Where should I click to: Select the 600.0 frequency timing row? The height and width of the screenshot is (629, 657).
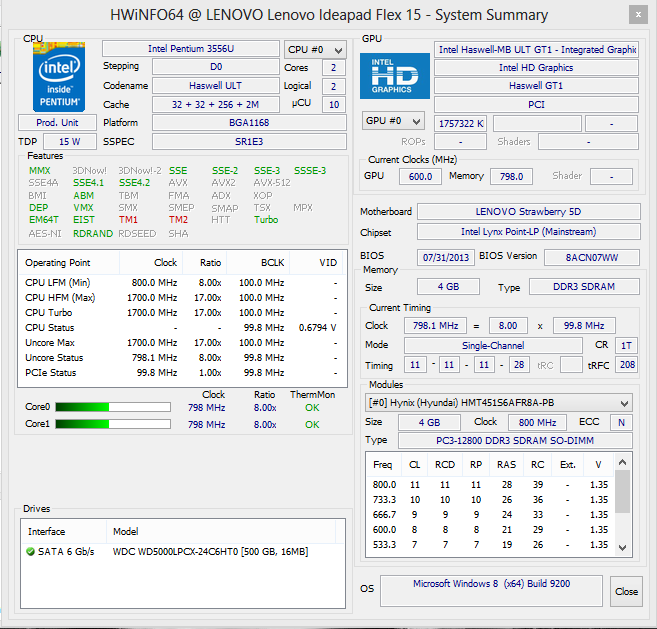pyautogui.click(x=490, y=530)
